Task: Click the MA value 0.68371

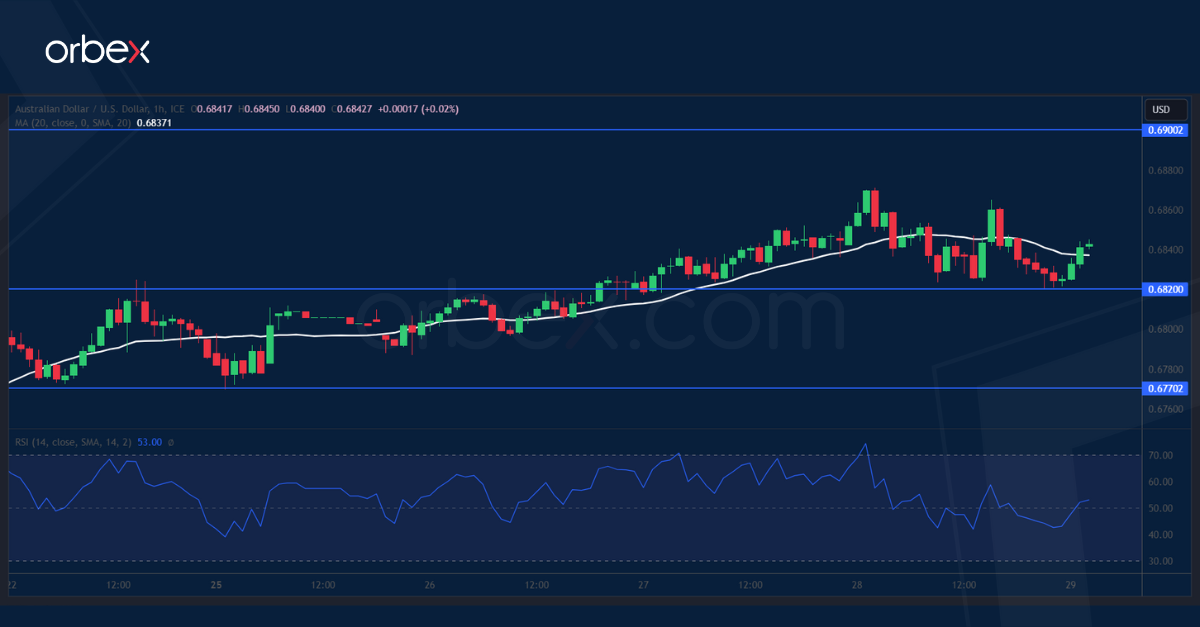Action: coord(157,122)
